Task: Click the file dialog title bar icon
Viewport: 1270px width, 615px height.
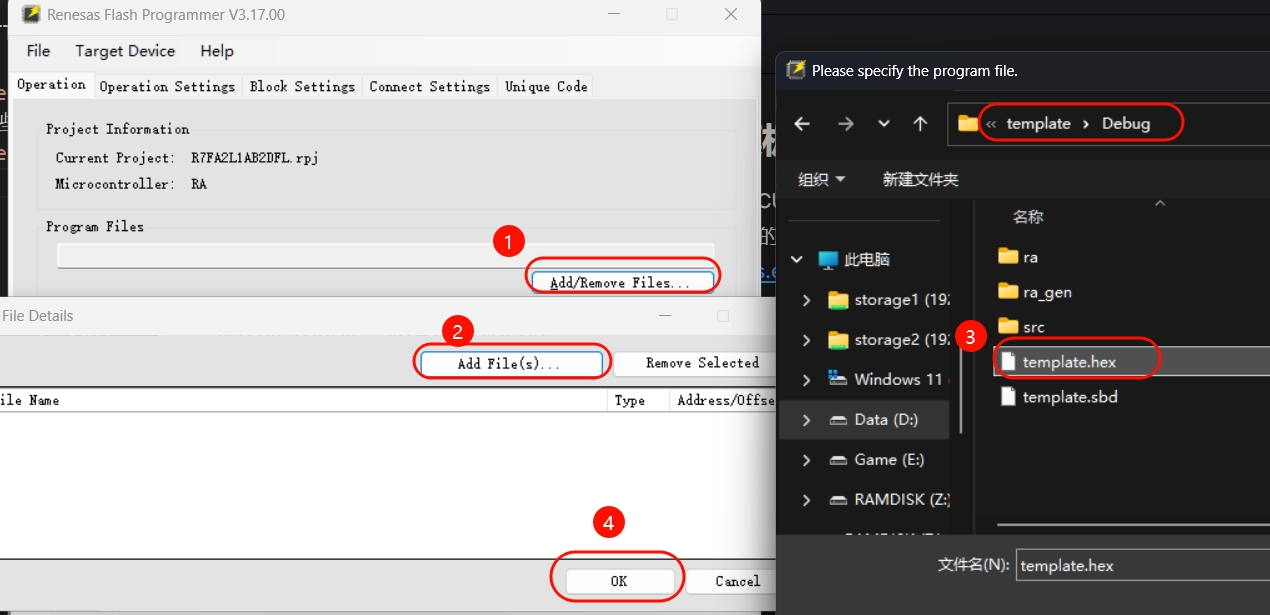Action: [x=796, y=70]
